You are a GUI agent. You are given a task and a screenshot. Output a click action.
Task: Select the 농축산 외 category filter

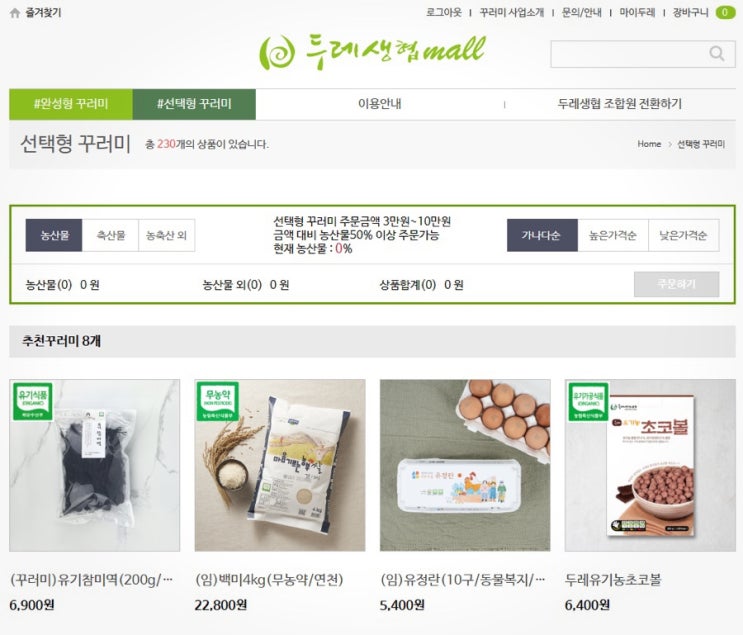[x=167, y=235]
